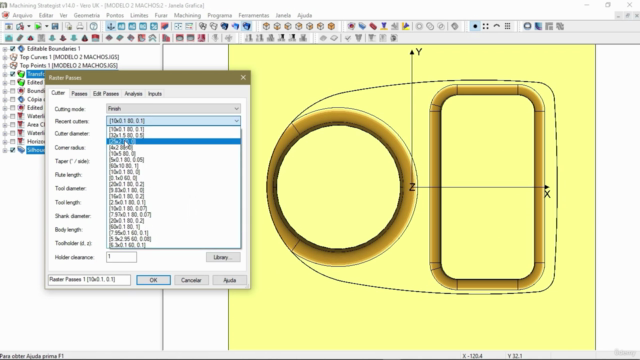Click the two-chevrons icon in second toolbar row
The height and width of the screenshot is (360, 640).
click(x=152, y=38)
